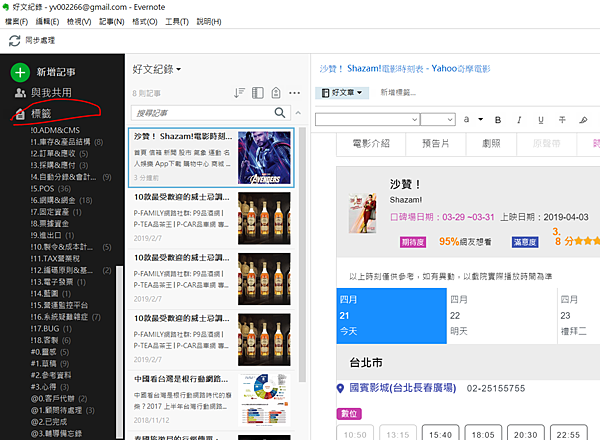
Task: Click the map pin icon next to the theater name
Action: pyautogui.click(x=340, y=388)
